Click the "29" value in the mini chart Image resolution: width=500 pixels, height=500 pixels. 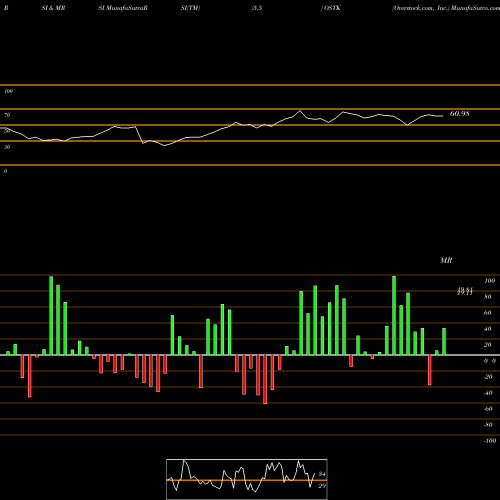click(322, 486)
